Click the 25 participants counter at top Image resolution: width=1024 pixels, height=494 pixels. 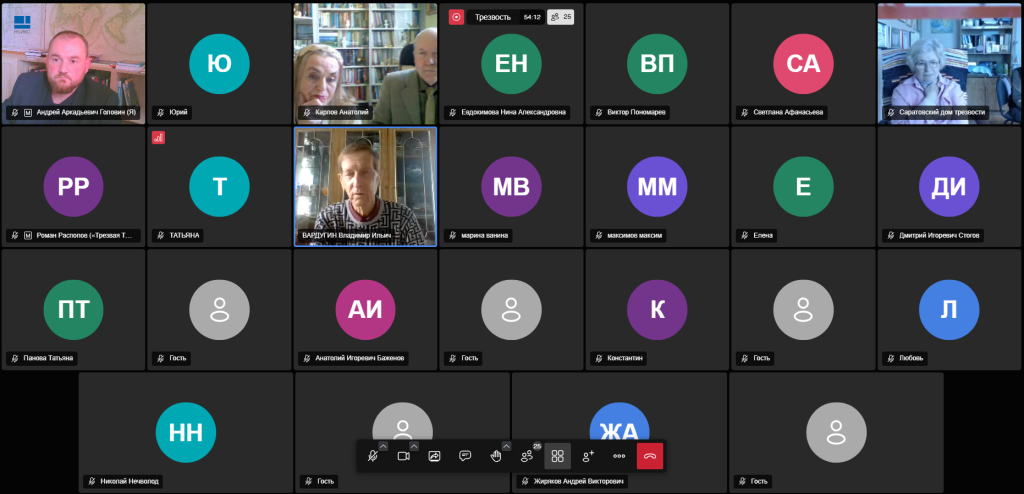click(x=562, y=17)
